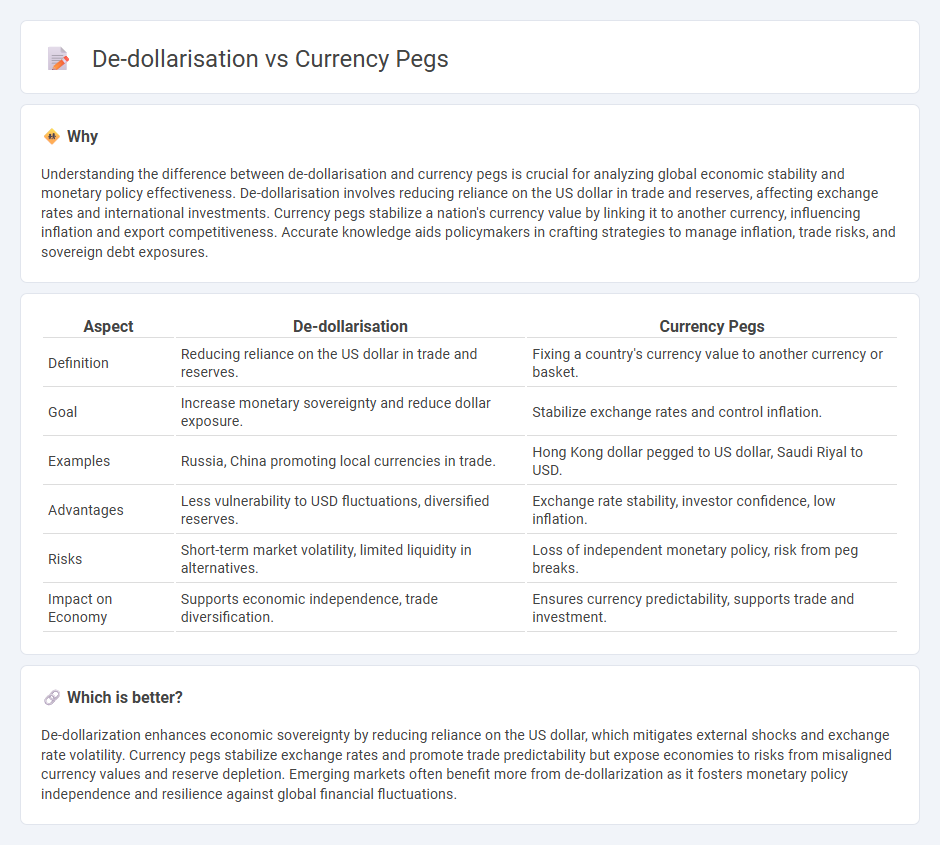Click the chain link icon beside Which is better
Image resolution: width=940 pixels, height=845 pixels.
[52, 698]
